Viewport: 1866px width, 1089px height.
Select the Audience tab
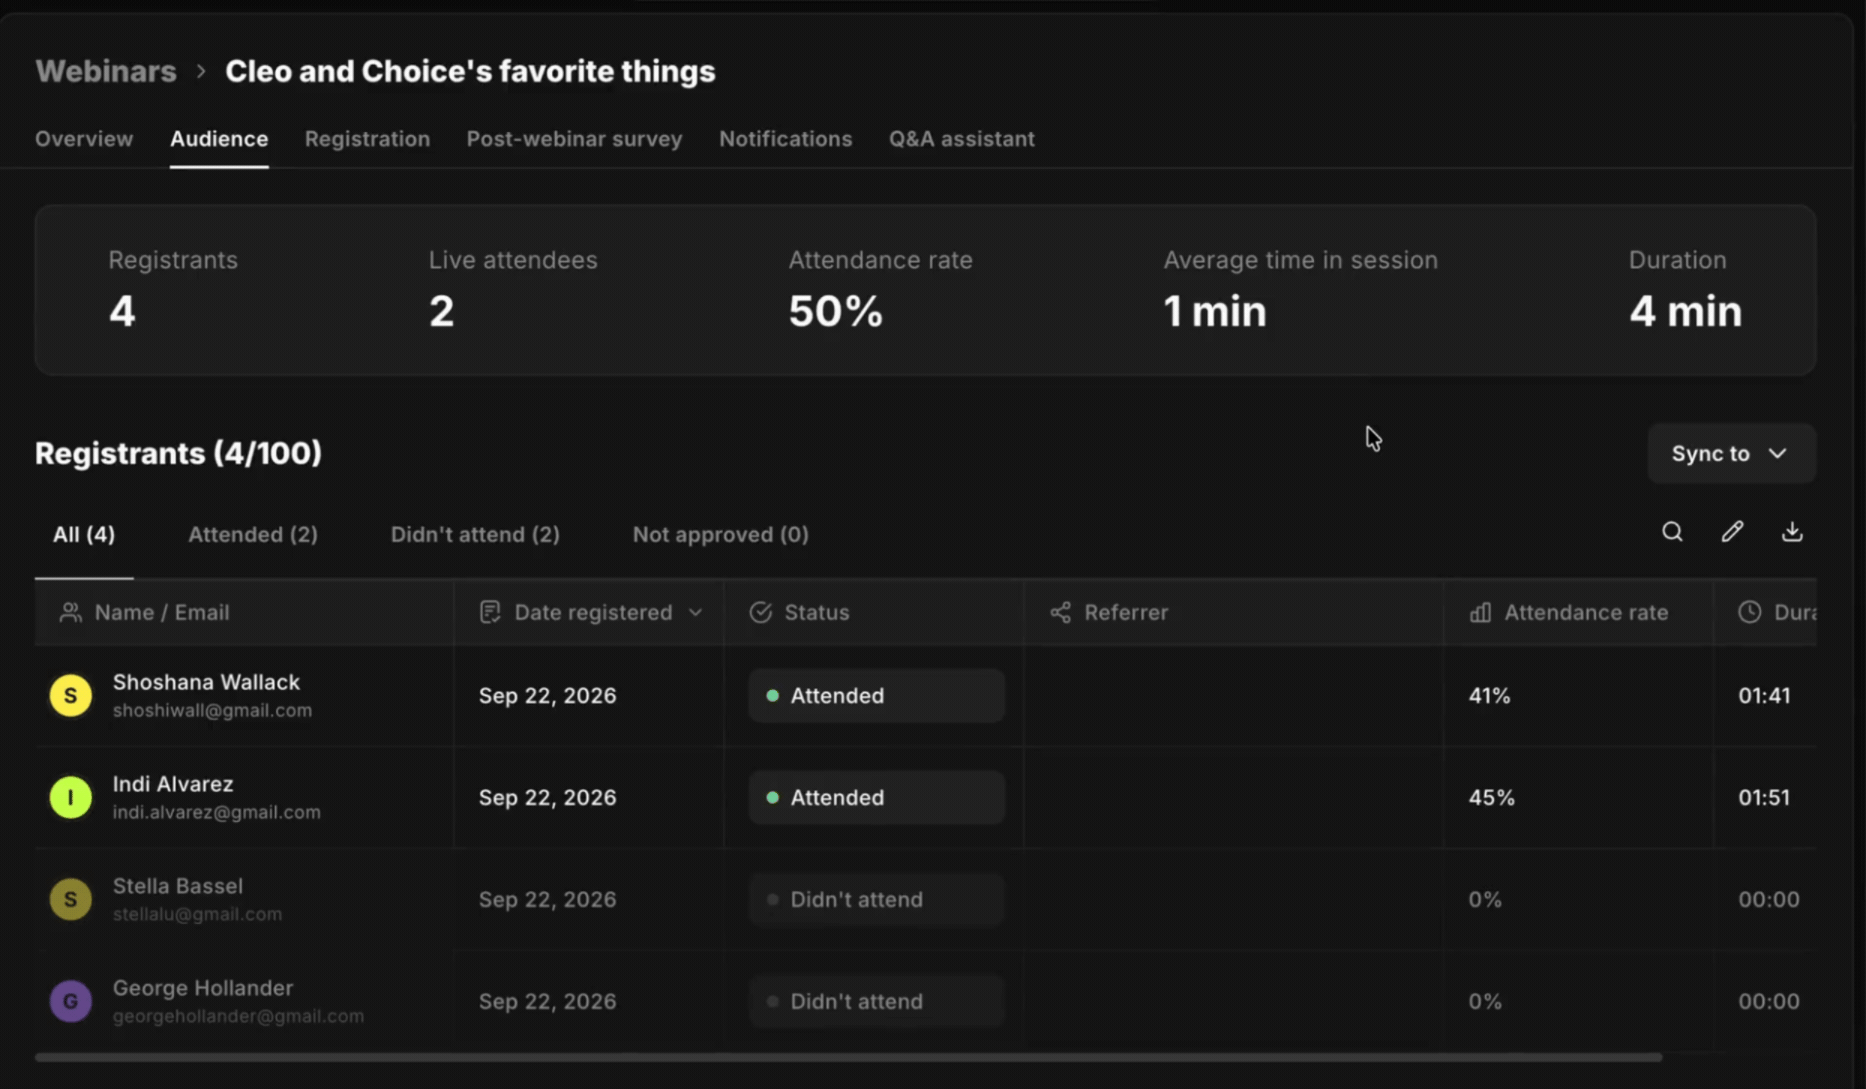[x=219, y=139]
